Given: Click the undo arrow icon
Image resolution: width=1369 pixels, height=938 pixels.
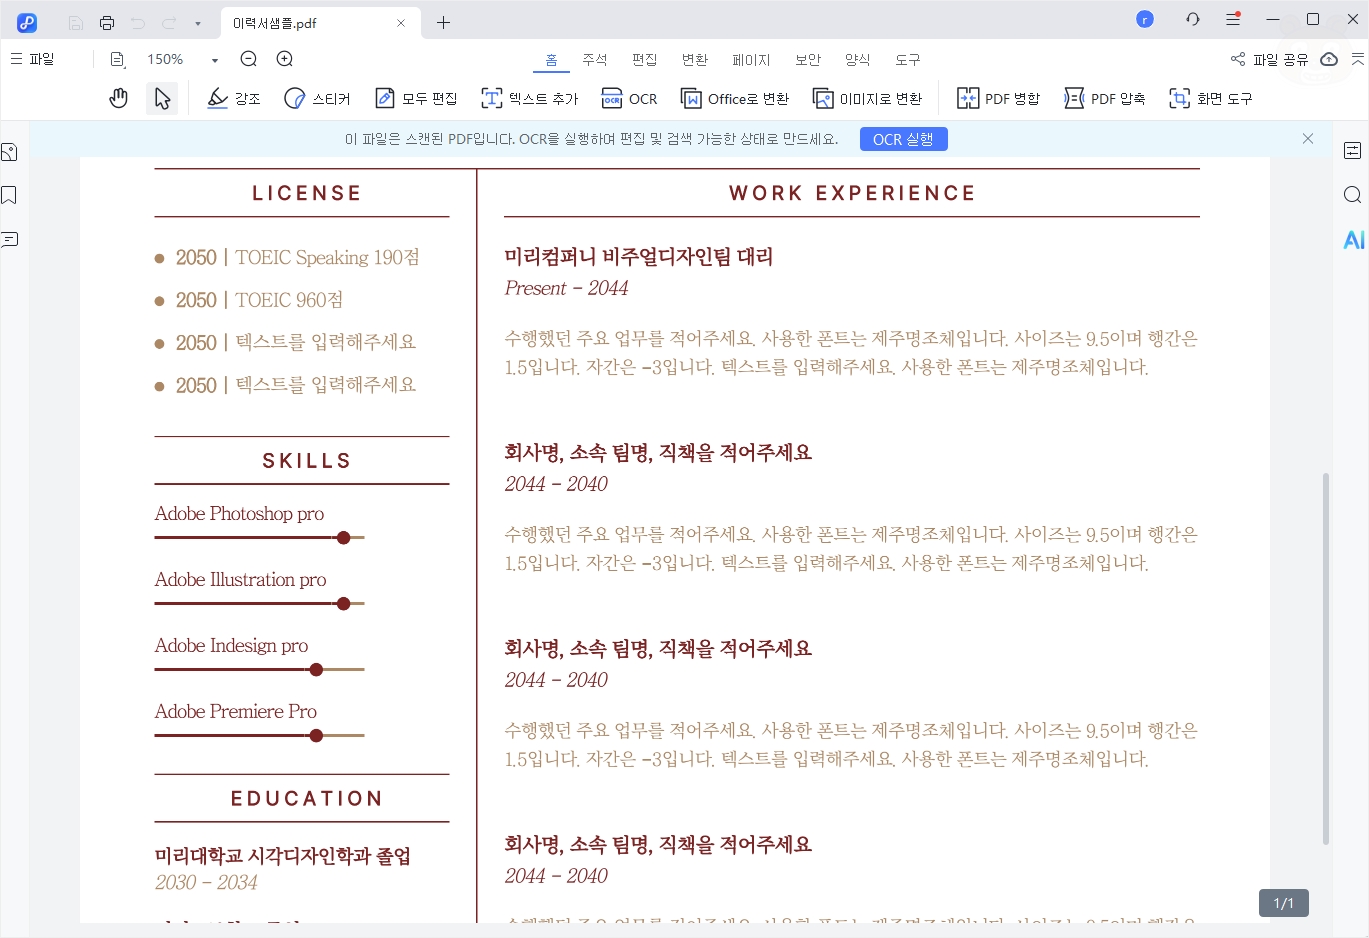Looking at the screenshot, I should tap(138, 22).
